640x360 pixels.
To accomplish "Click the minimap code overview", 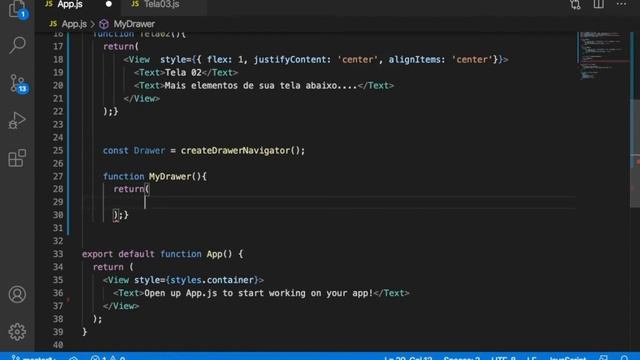I will point(602,55).
